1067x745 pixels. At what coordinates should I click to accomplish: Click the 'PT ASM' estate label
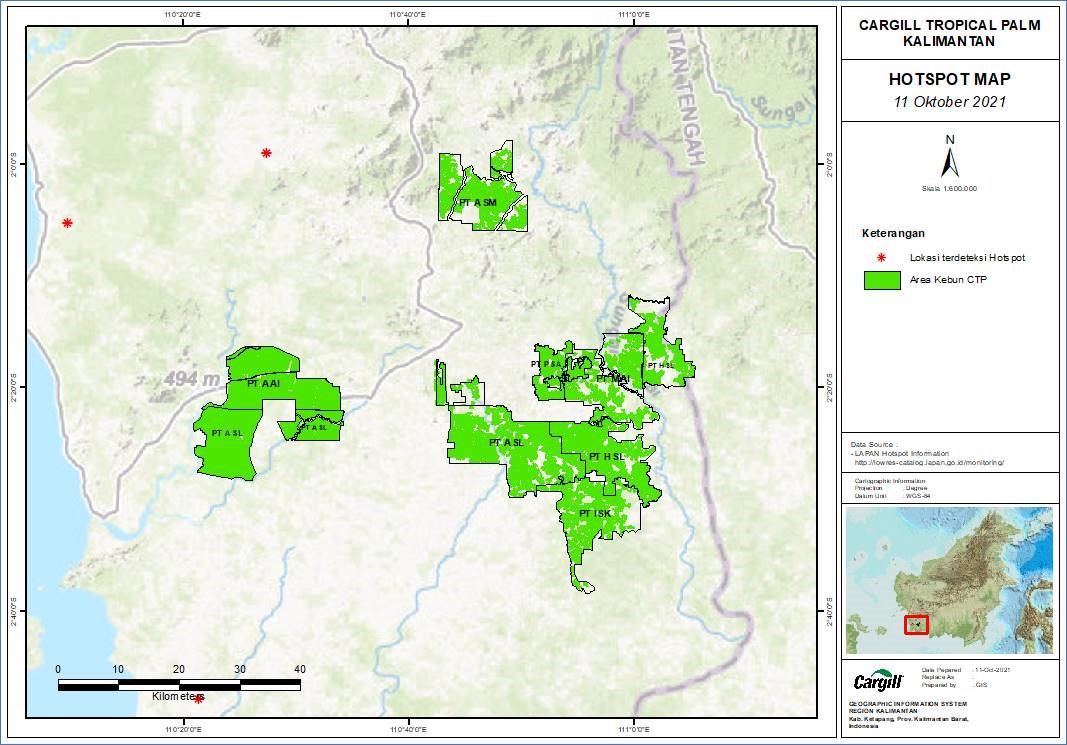point(478,203)
